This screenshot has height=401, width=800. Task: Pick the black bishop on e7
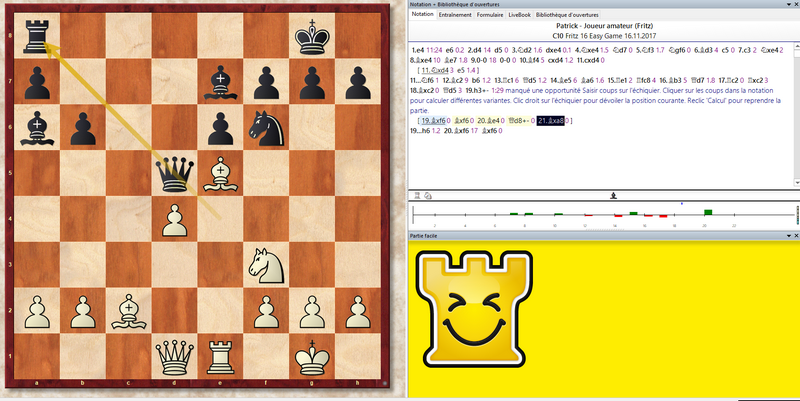pos(220,82)
